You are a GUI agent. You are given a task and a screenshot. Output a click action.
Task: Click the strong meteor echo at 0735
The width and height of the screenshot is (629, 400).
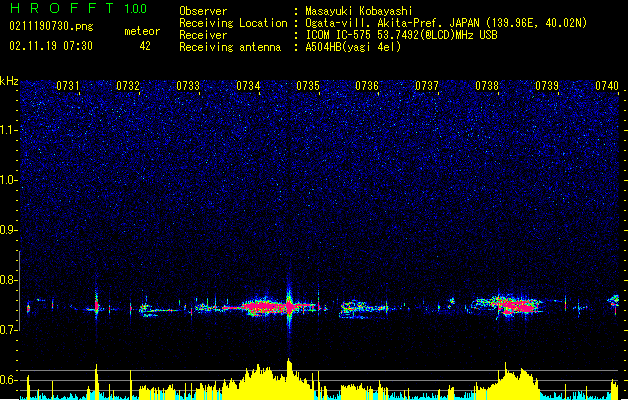pyautogui.click(x=289, y=307)
